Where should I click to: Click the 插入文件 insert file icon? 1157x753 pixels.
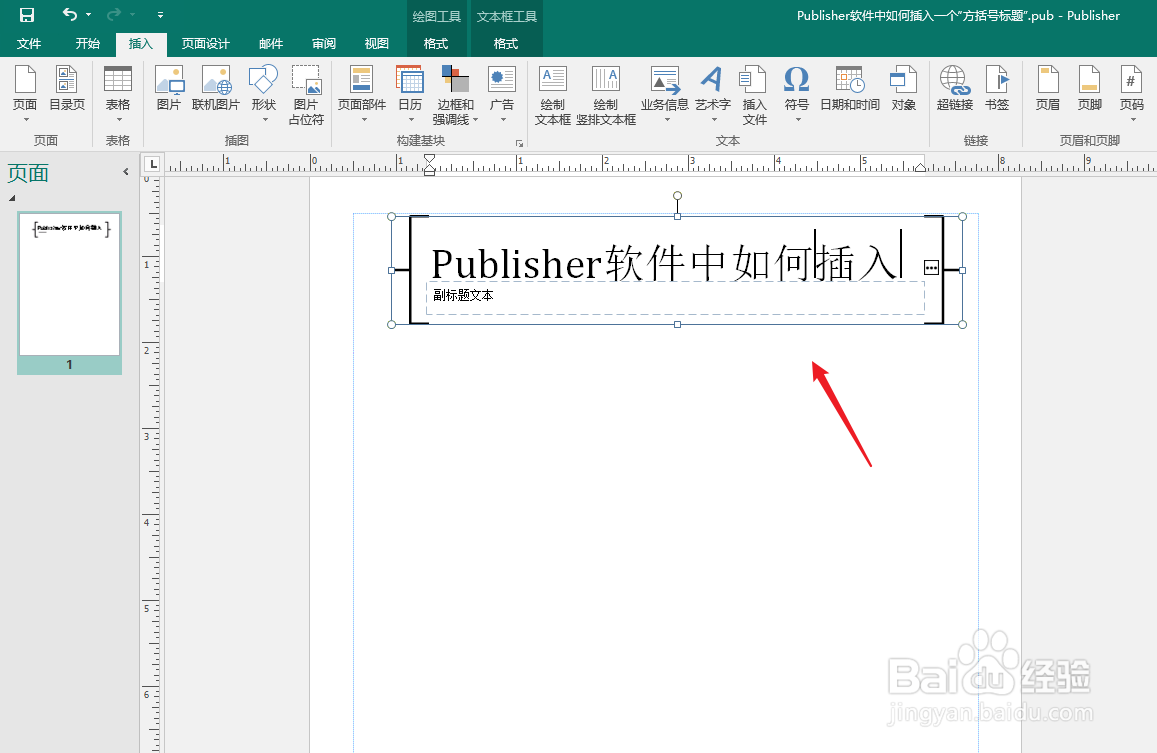point(754,94)
